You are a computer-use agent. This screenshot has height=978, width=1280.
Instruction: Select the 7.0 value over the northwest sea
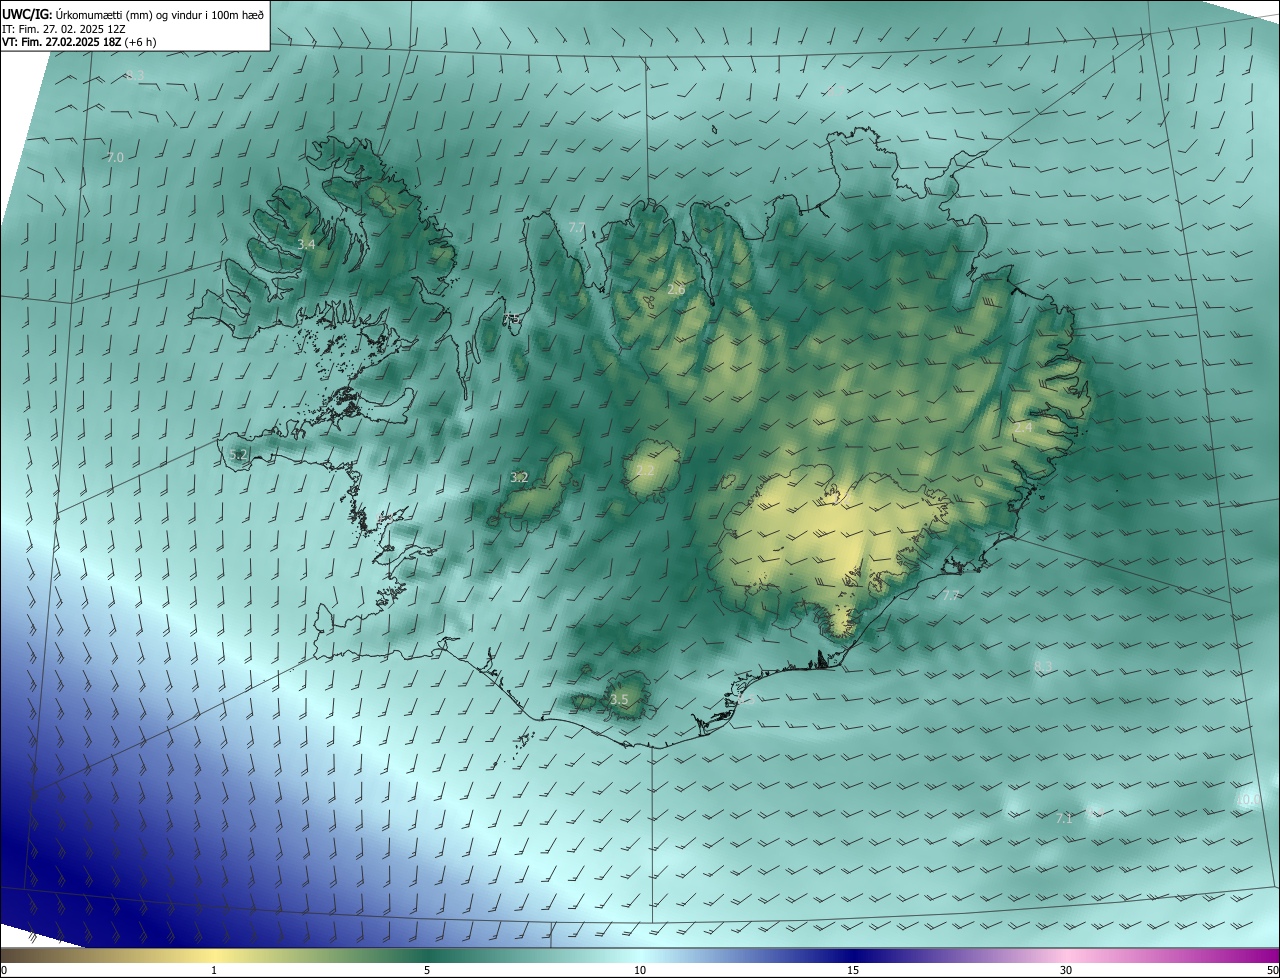pos(115,158)
